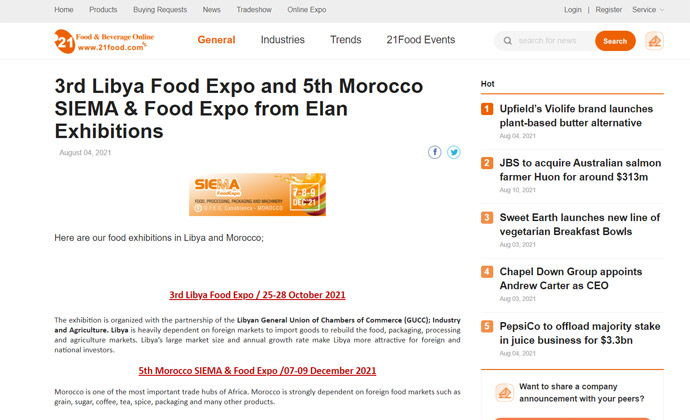The height and width of the screenshot is (420, 690).
Task: Open the 21Food Events tab
Action: (421, 40)
